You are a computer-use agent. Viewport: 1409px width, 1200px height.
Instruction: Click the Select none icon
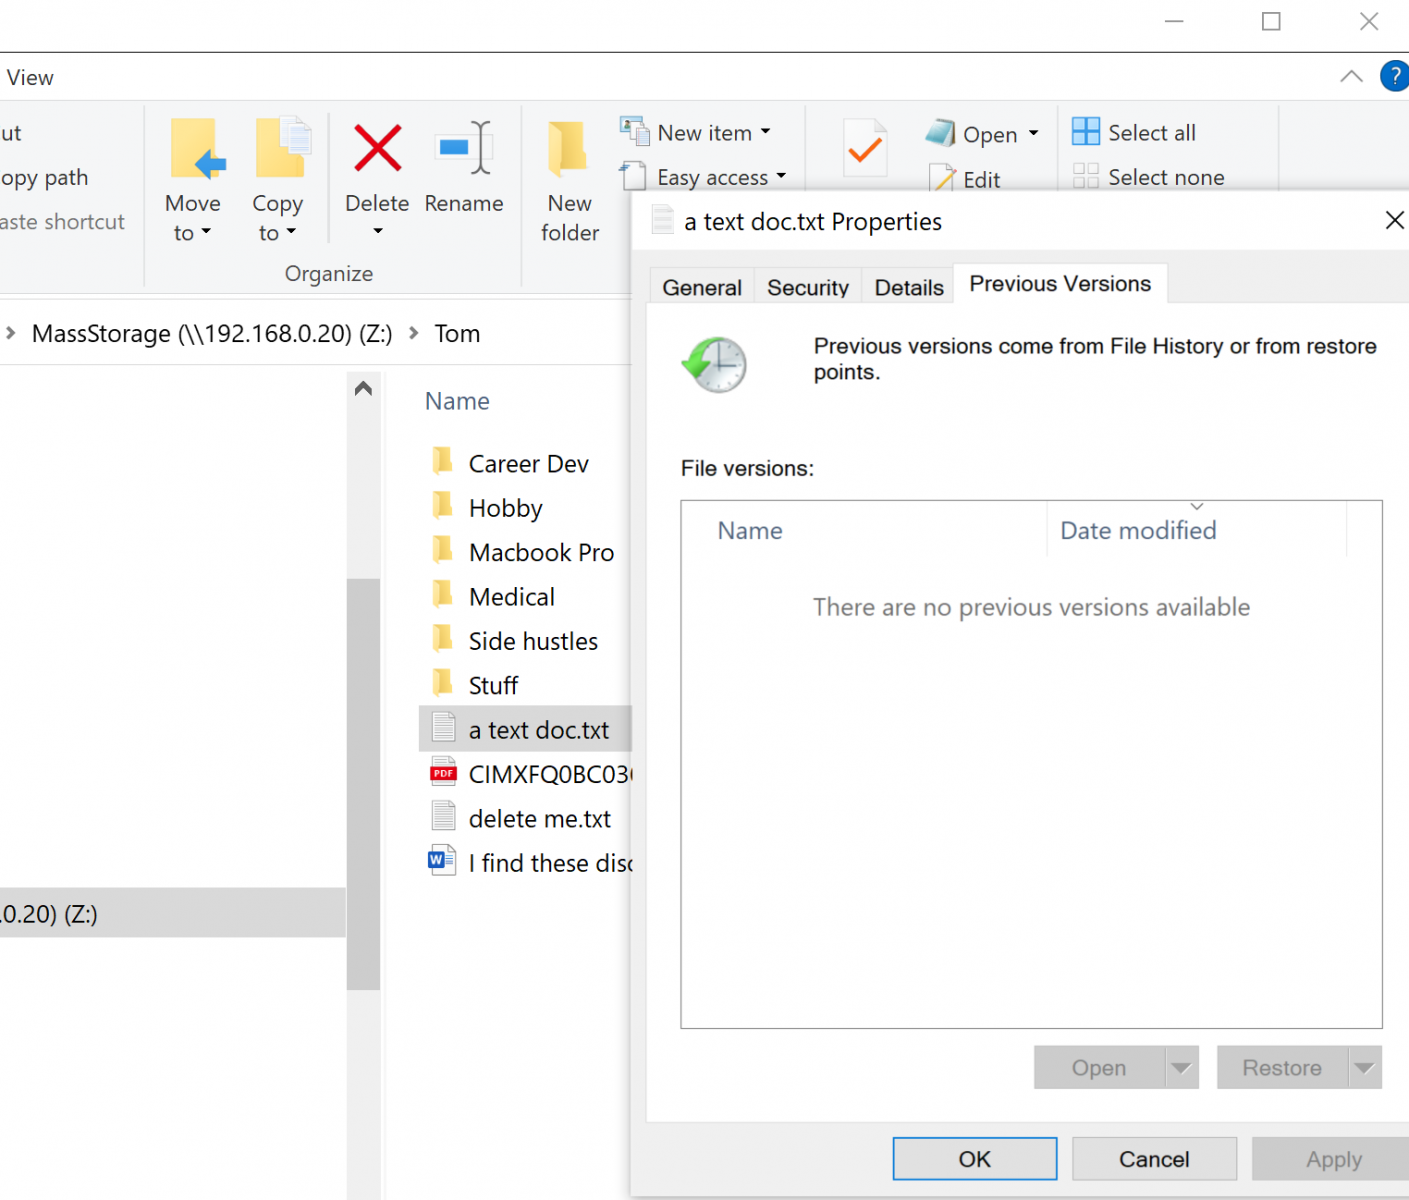click(x=1086, y=176)
